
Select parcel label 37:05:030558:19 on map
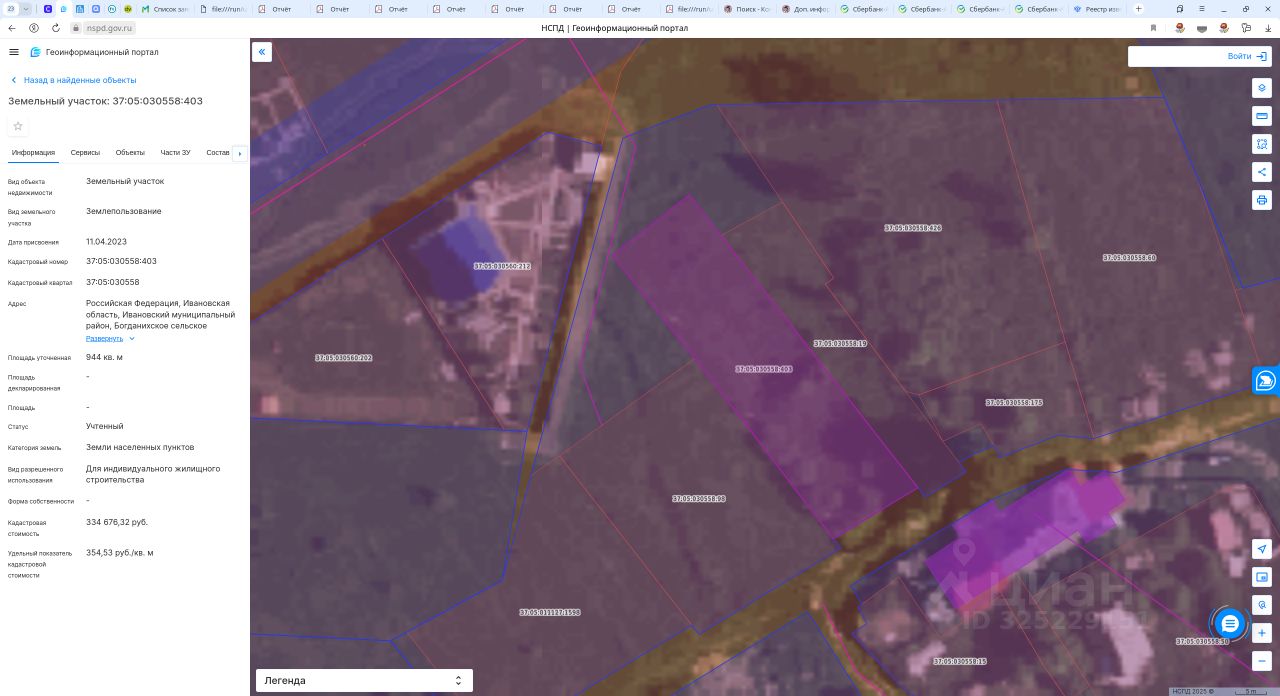tap(840, 343)
